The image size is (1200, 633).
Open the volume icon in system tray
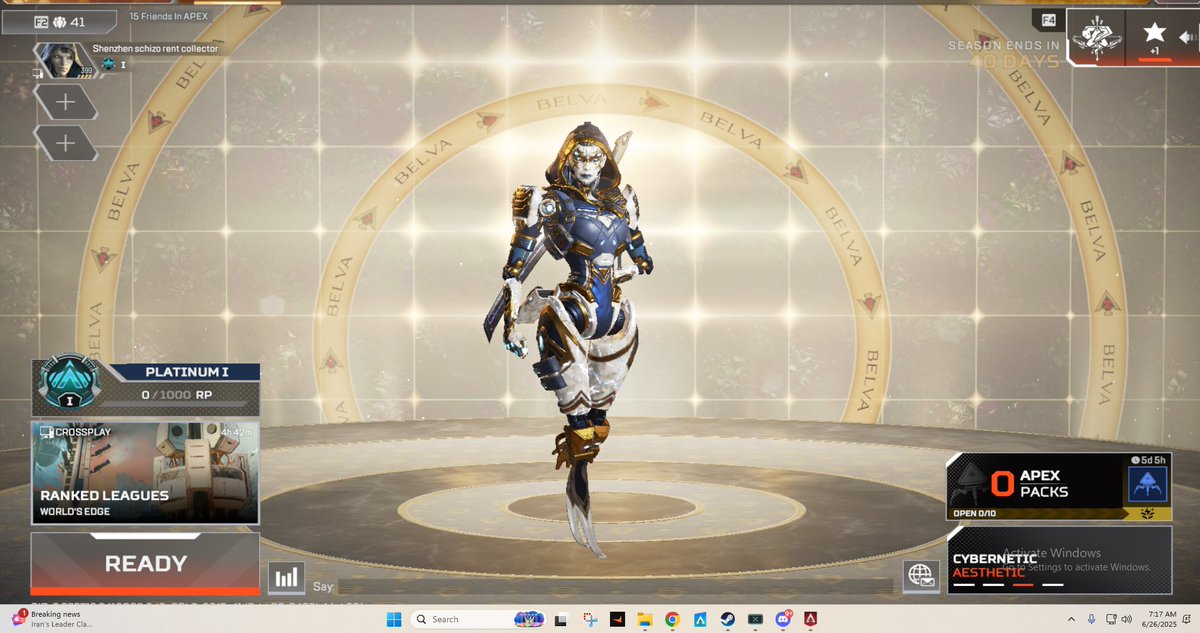pyautogui.click(x=1125, y=619)
